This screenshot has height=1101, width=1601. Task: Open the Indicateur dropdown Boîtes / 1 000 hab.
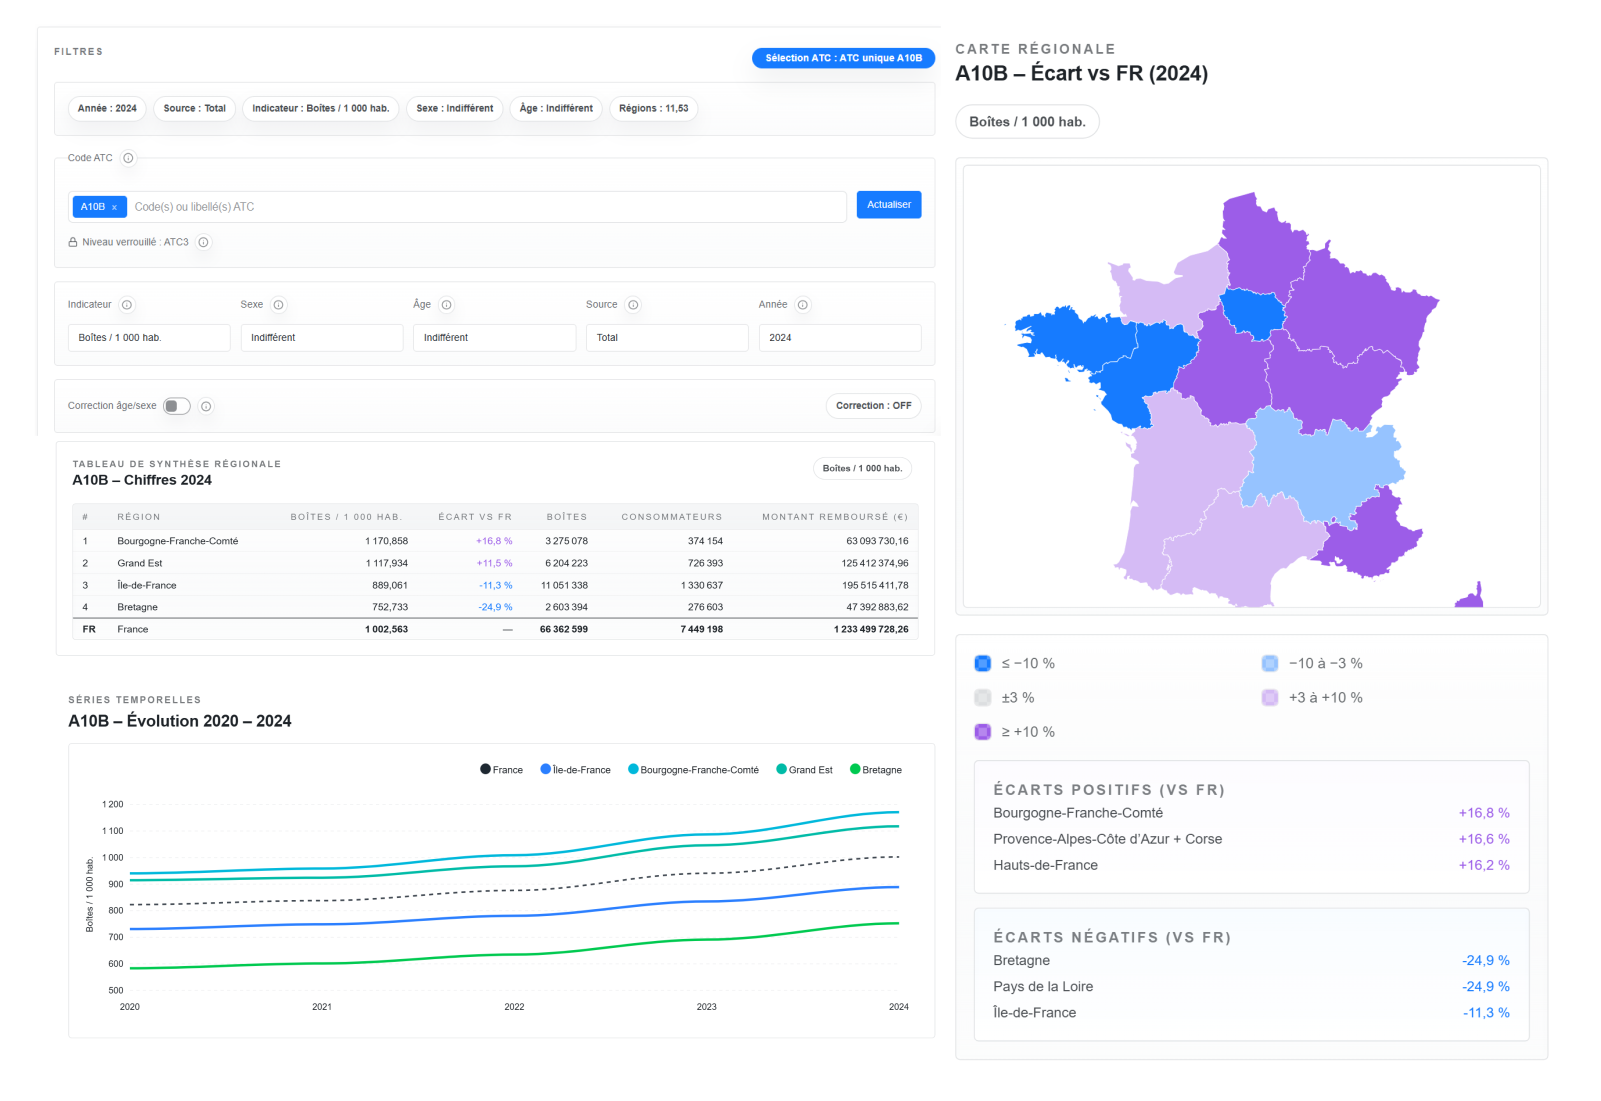(149, 338)
